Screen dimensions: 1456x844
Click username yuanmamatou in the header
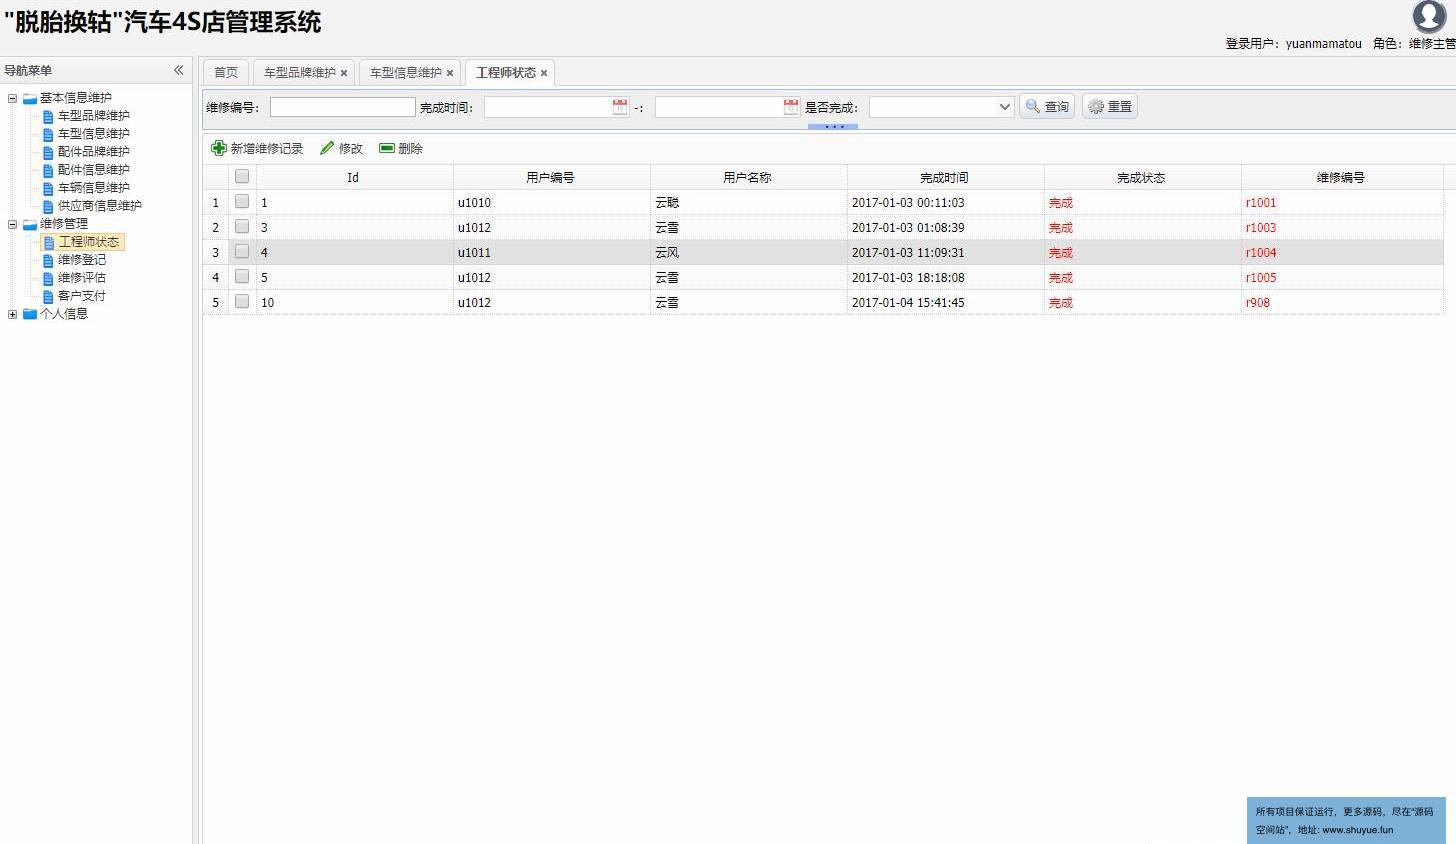point(1323,43)
